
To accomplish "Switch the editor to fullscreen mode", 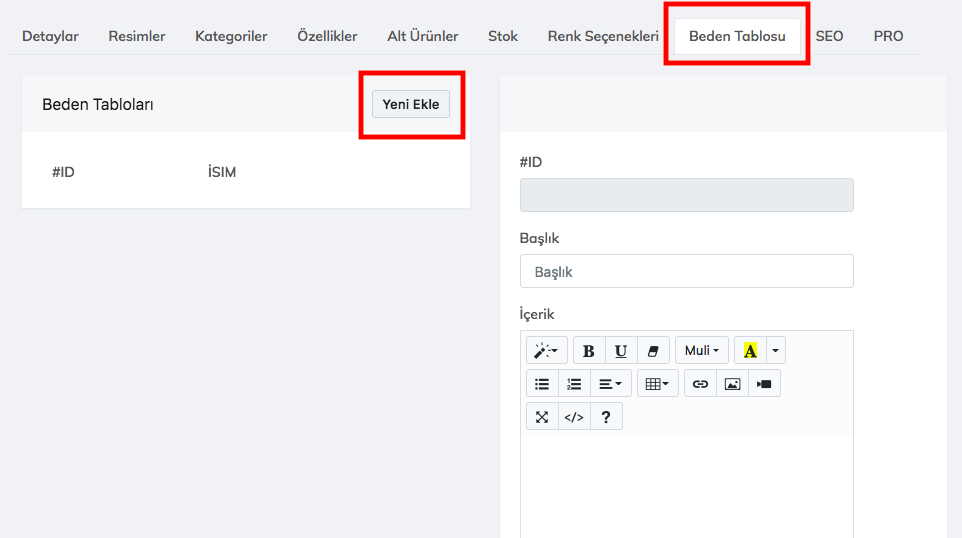I will tap(542, 417).
